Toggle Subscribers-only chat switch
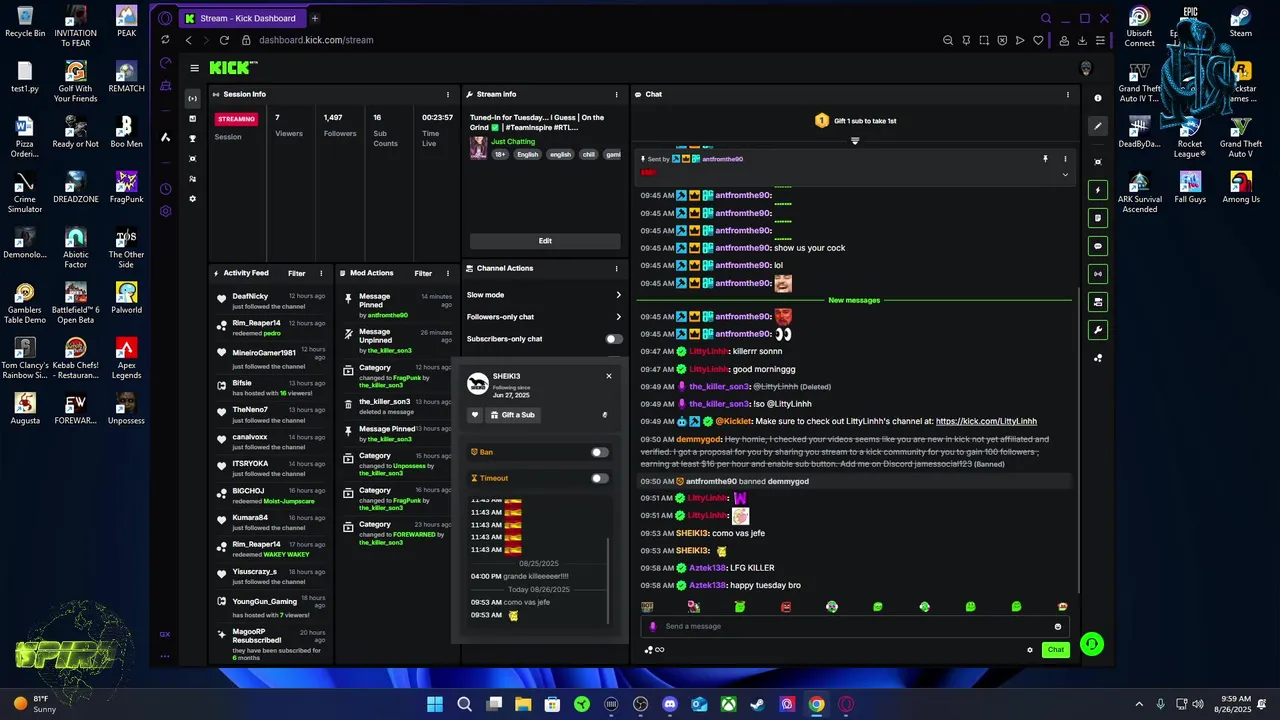Viewport: 1280px width, 720px height. 613,339
